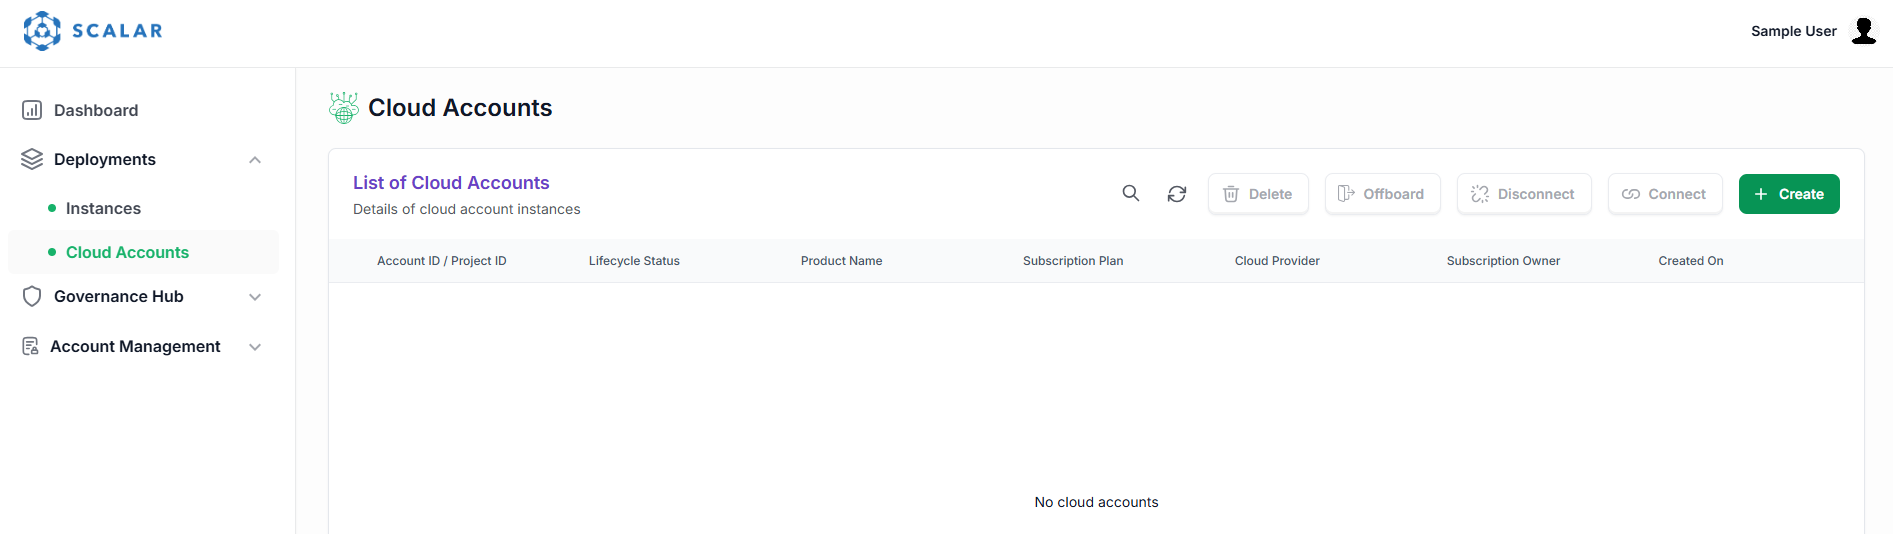Screen dimensions: 1893x534
Task: Click the Created On column header
Action: pos(1691,261)
